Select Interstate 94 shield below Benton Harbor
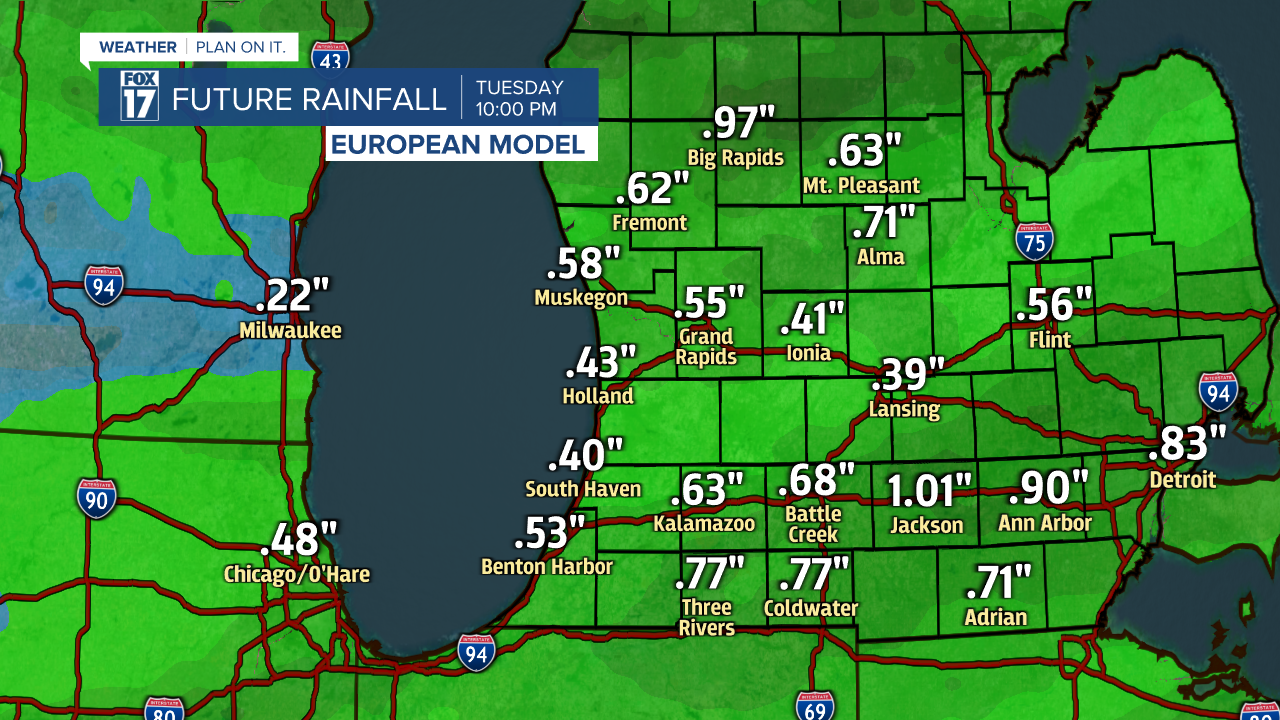Image resolution: width=1280 pixels, height=720 pixels. (x=476, y=652)
